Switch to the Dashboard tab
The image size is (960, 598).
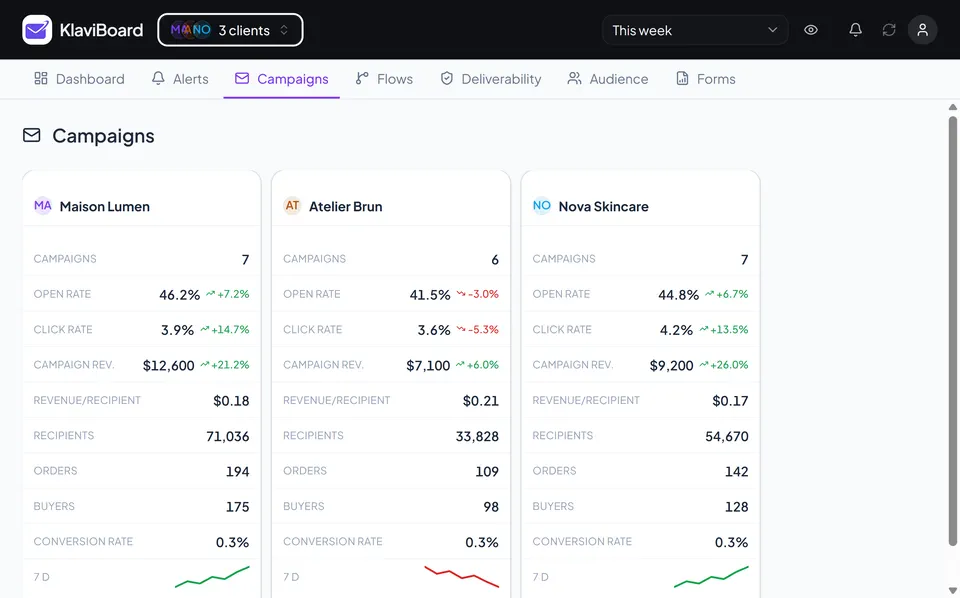click(x=79, y=79)
